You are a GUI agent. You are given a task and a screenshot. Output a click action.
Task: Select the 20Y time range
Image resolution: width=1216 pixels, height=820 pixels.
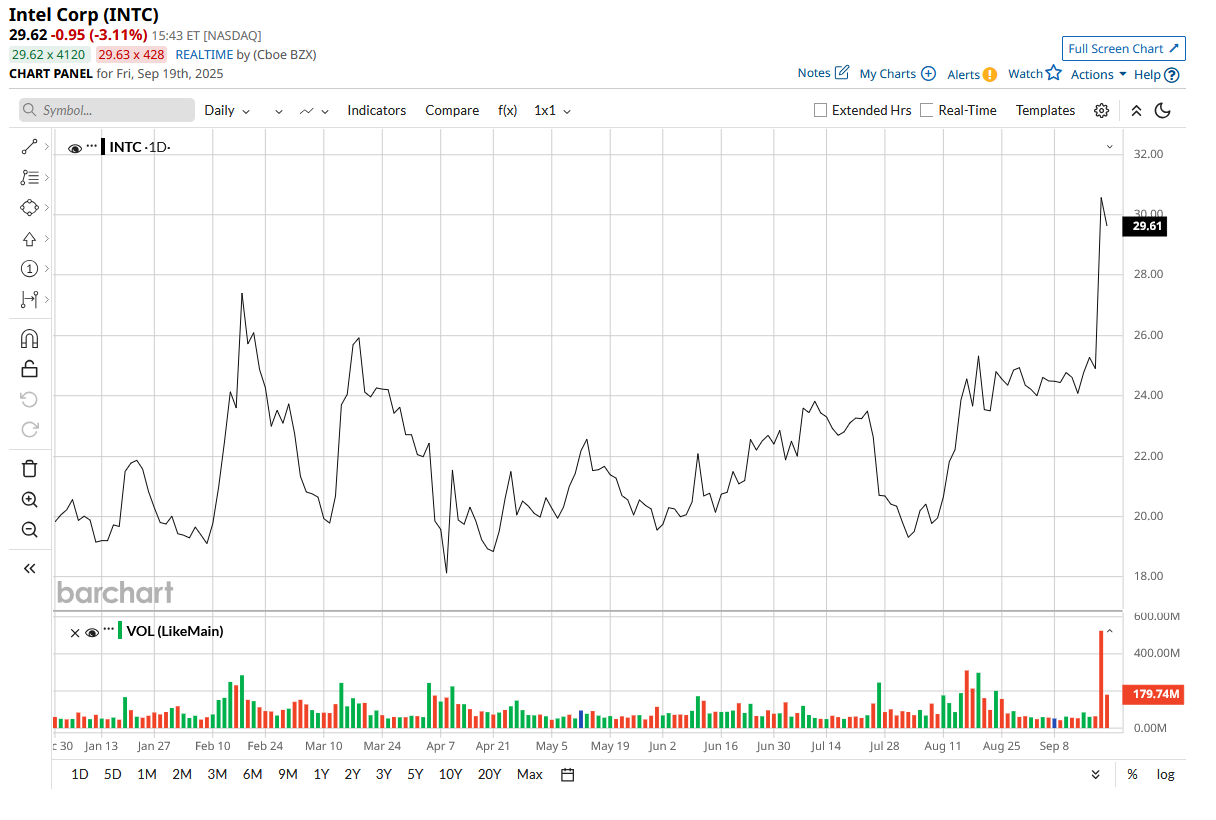point(490,774)
